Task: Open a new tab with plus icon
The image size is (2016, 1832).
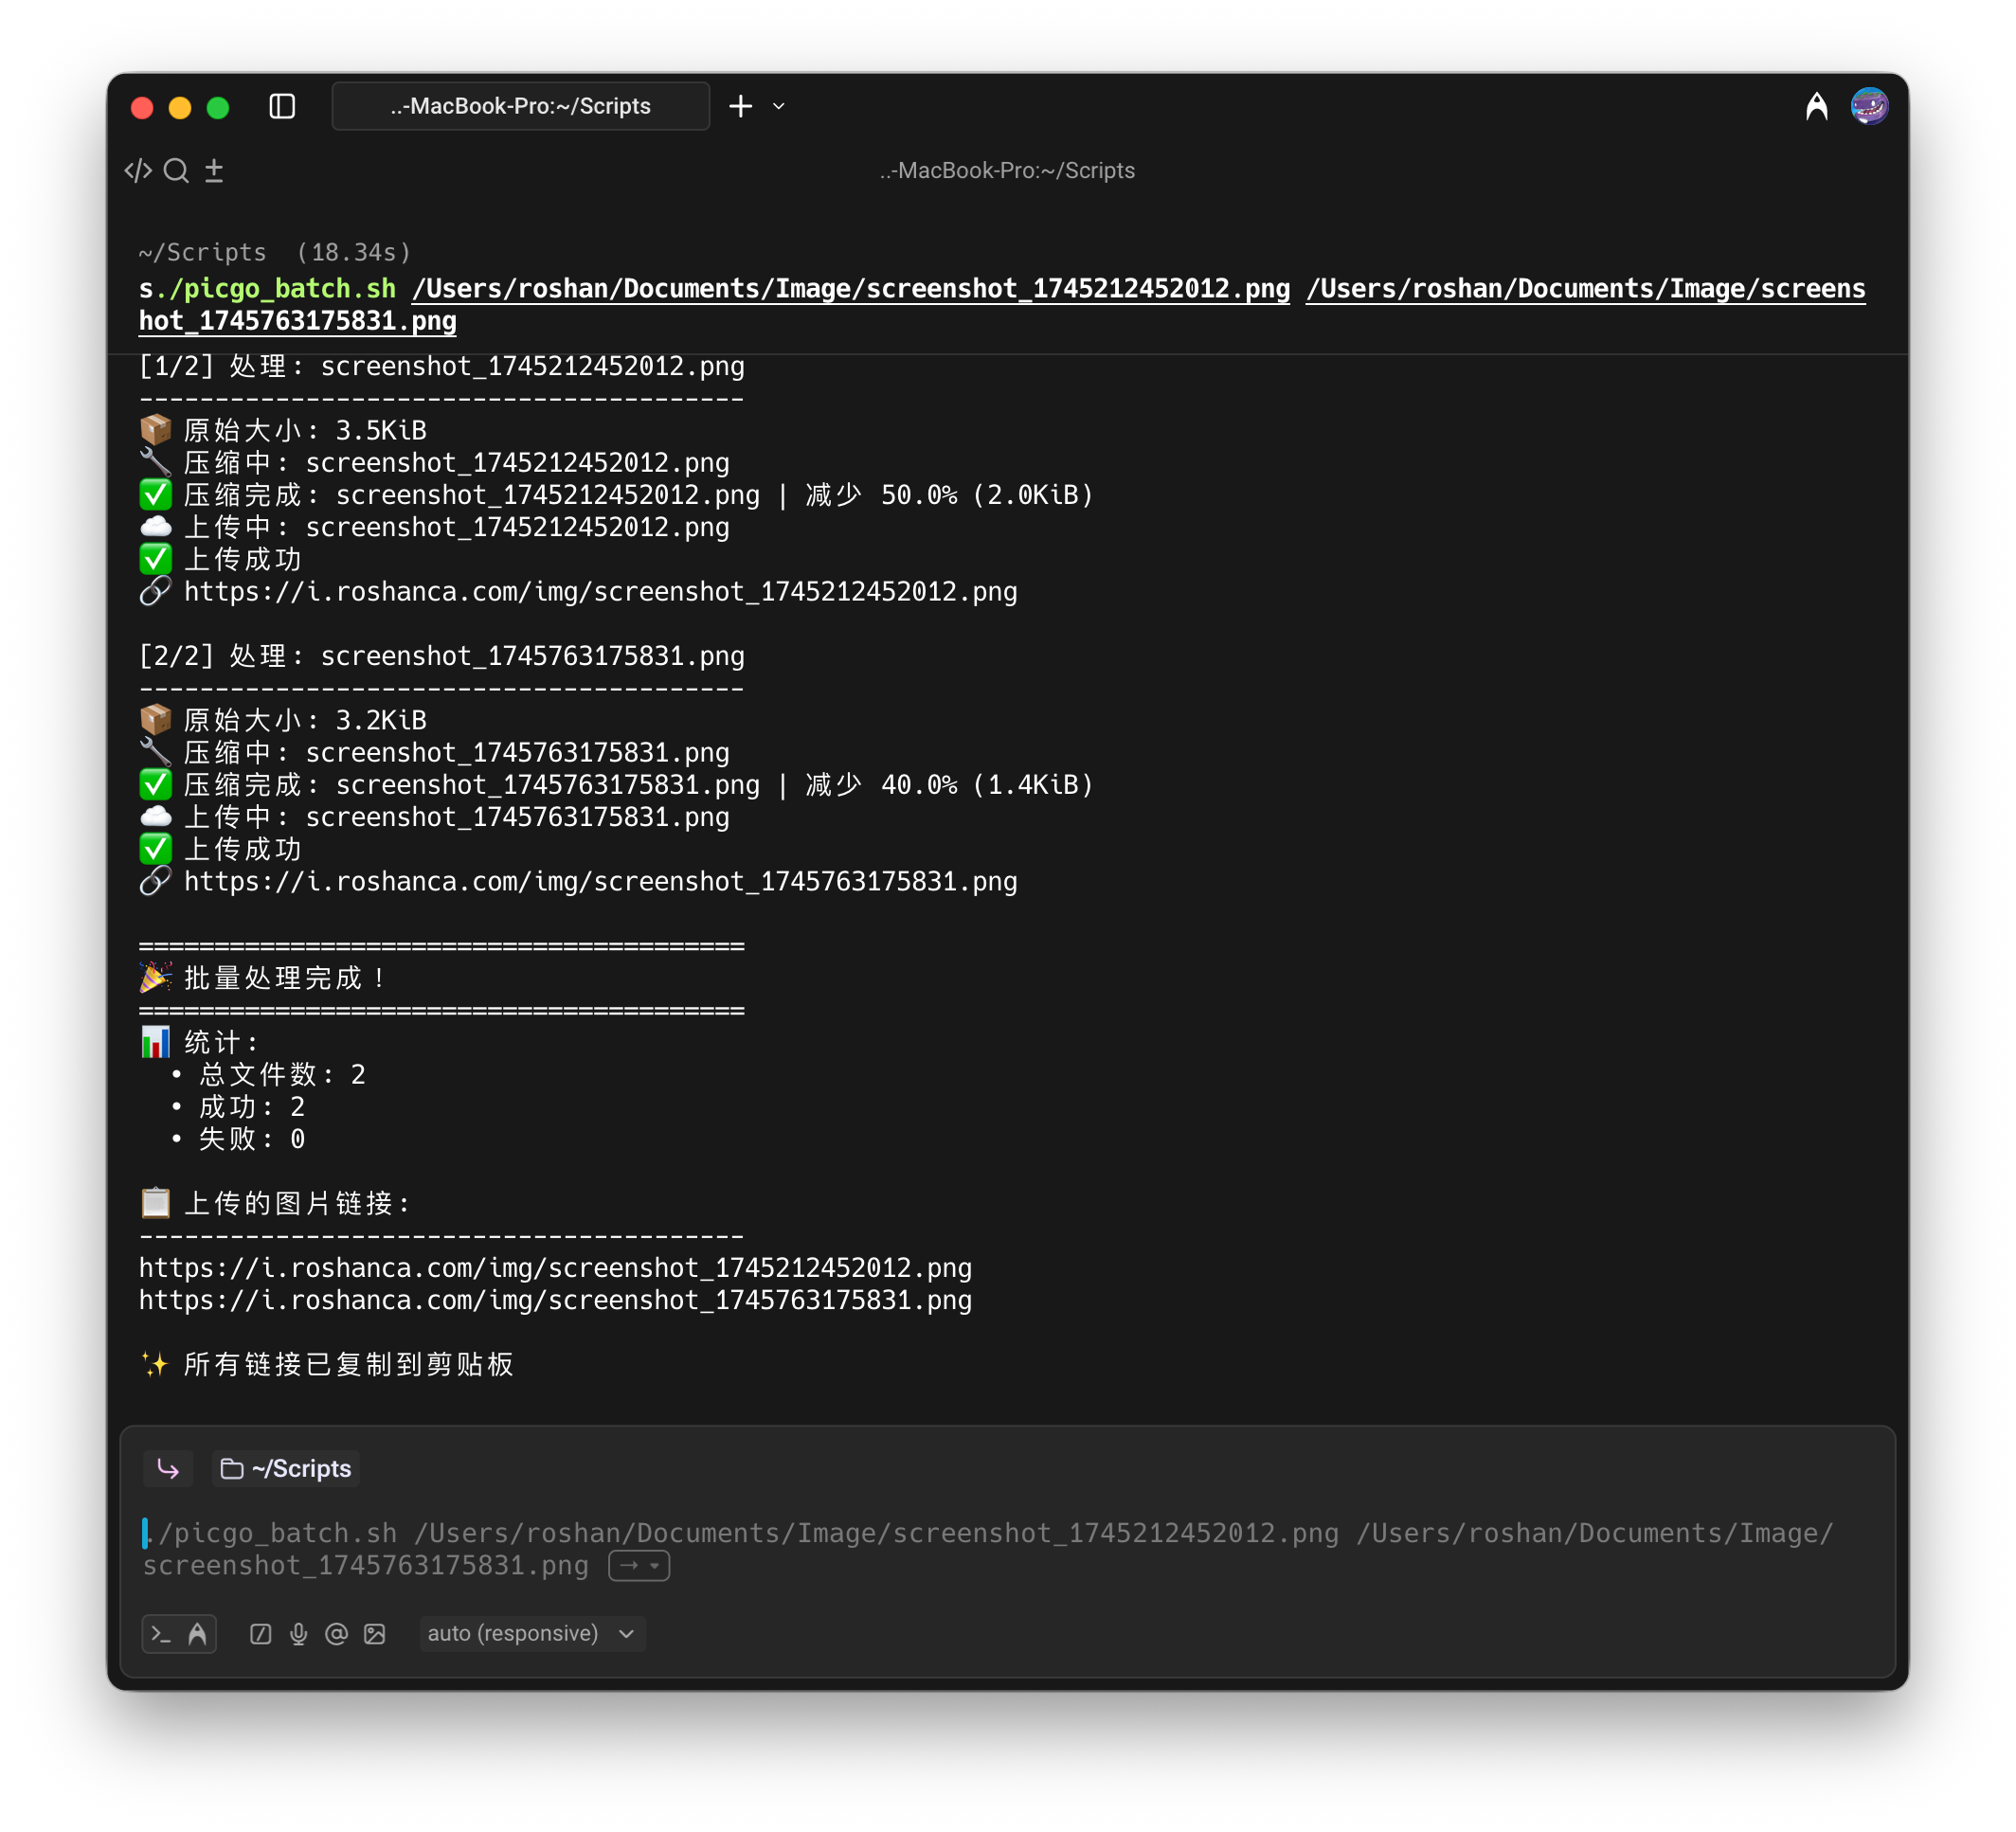Action: 740,106
